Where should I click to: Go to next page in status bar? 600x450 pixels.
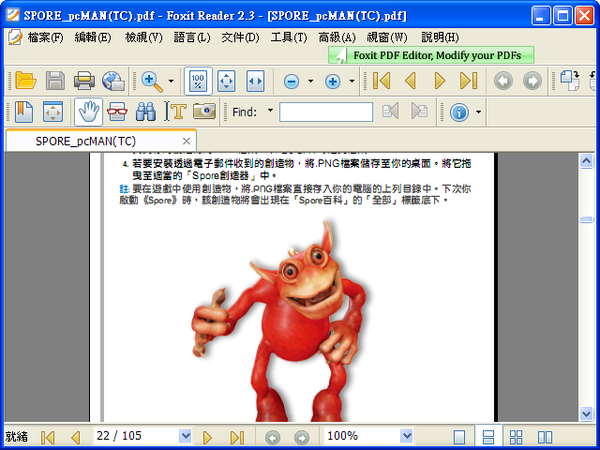(207, 437)
